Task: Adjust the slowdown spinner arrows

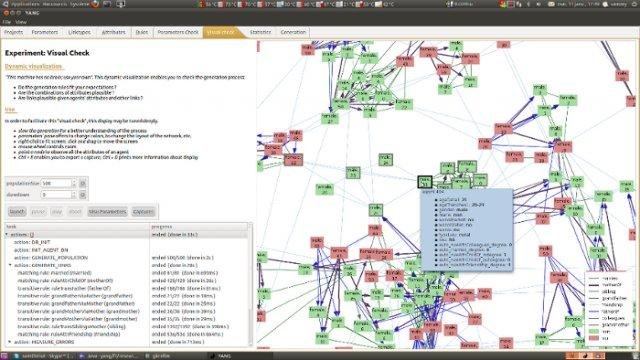Action: pyautogui.click(x=74, y=195)
